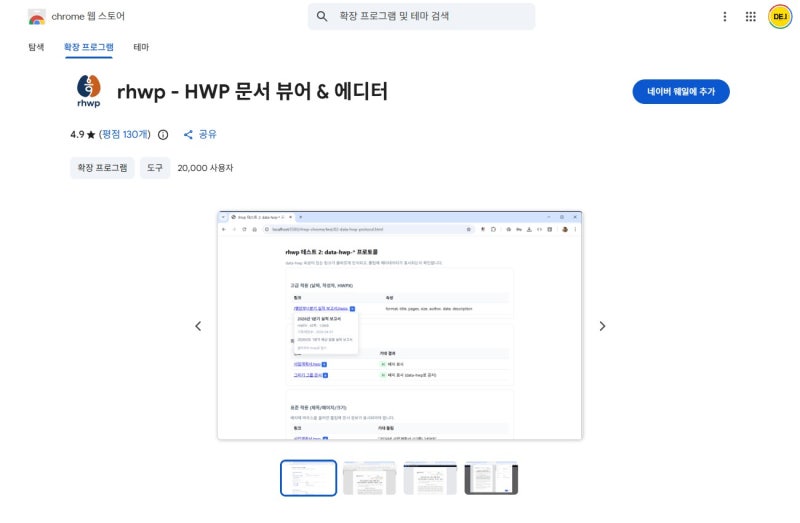Click the 네이버 웨일에 추가 button
This screenshot has height=523, width=800.
(x=681, y=91)
